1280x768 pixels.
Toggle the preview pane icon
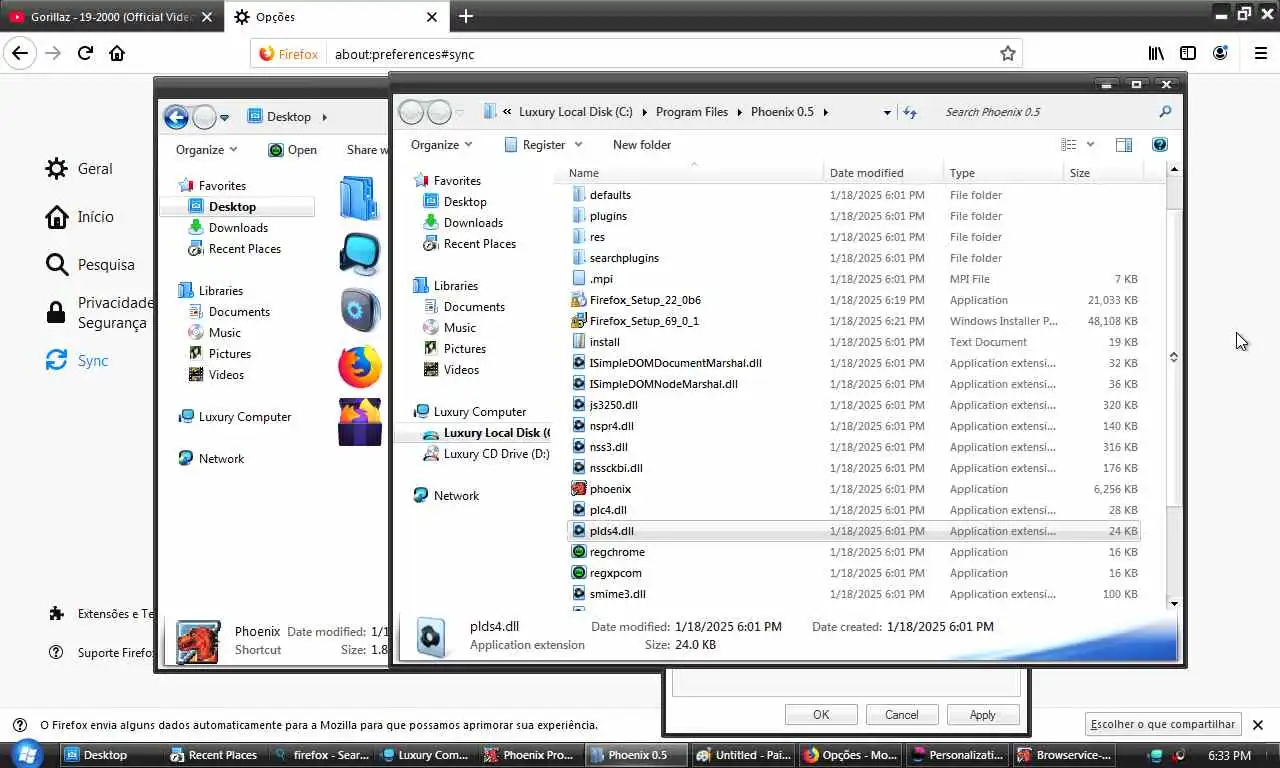pos(1123,144)
